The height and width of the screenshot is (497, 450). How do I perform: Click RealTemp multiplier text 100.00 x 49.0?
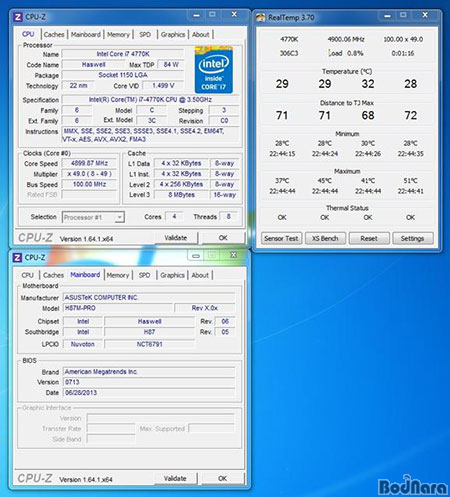coord(403,39)
